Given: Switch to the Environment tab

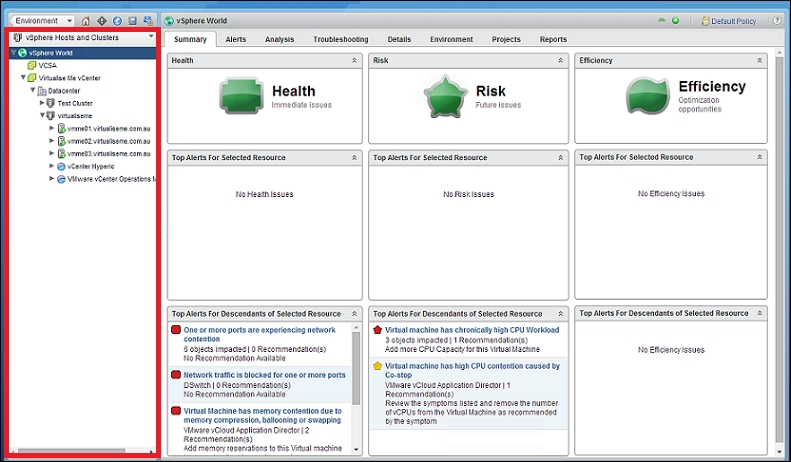Looking at the screenshot, I should (x=451, y=39).
